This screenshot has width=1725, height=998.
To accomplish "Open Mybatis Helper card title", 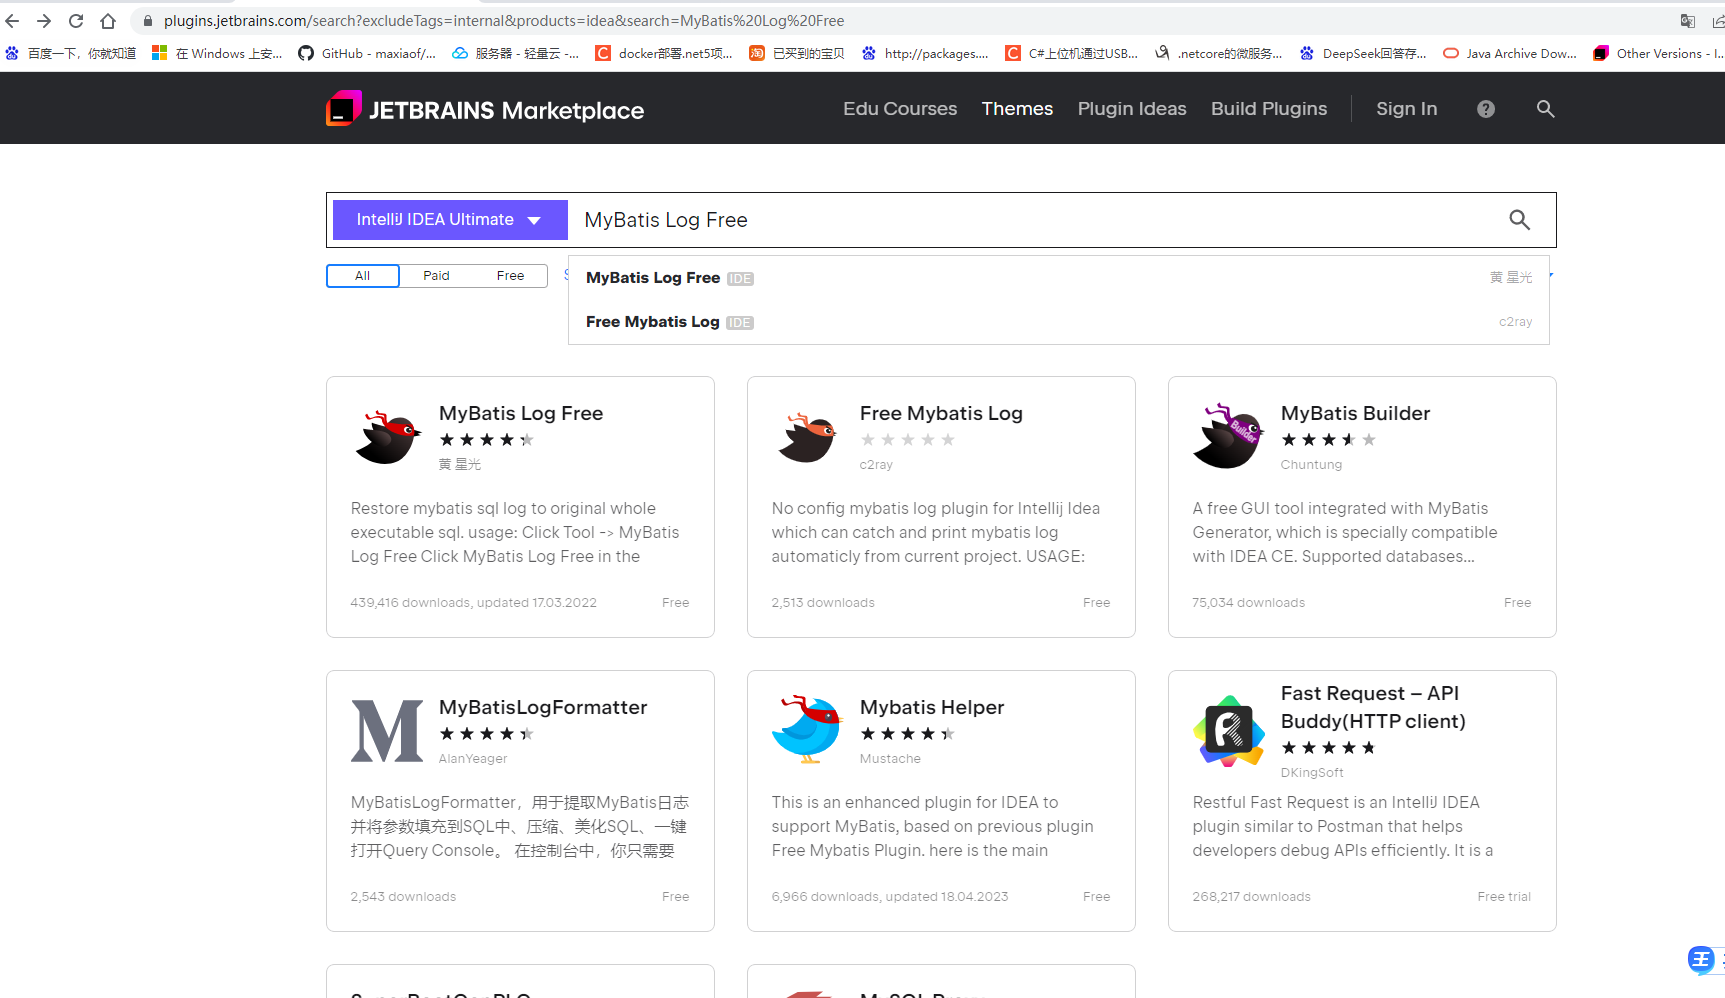I will [x=932, y=707].
